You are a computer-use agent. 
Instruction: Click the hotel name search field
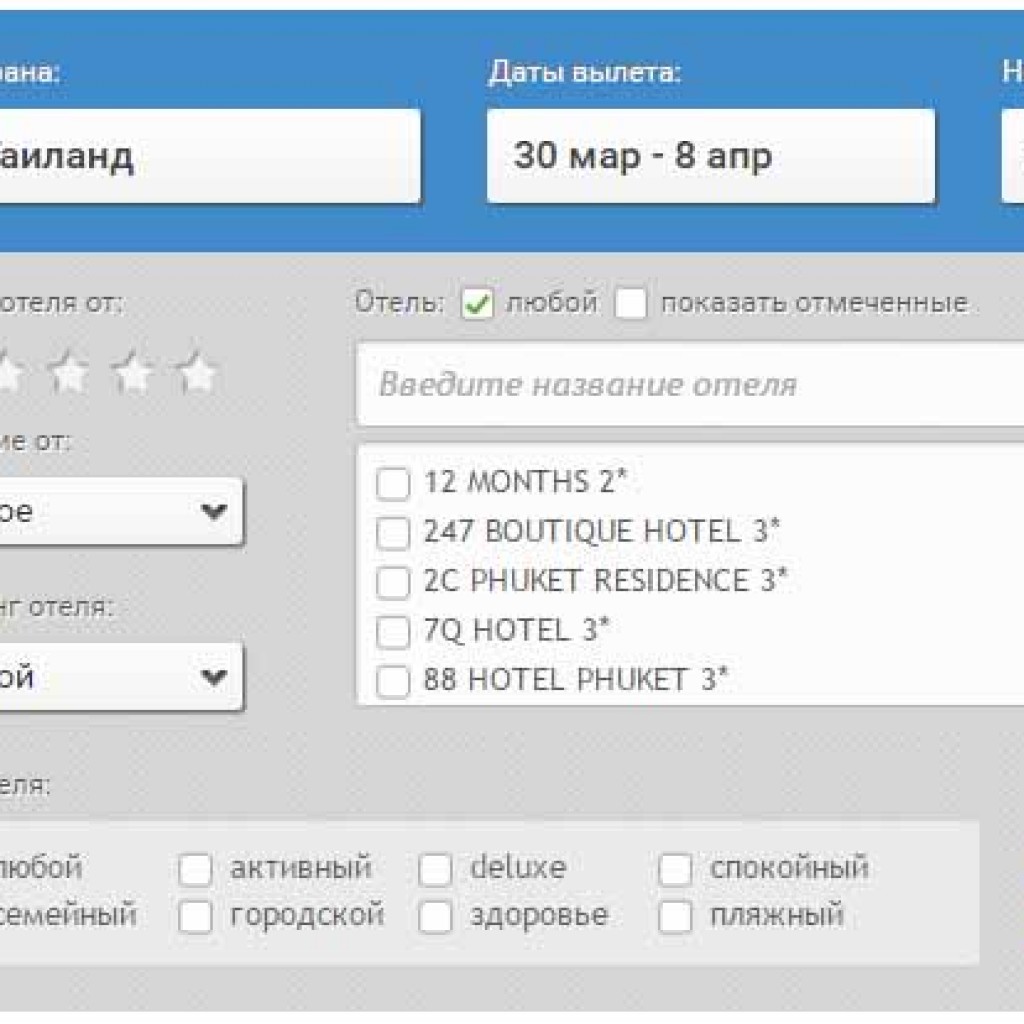pyautogui.click(x=690, y=384)
